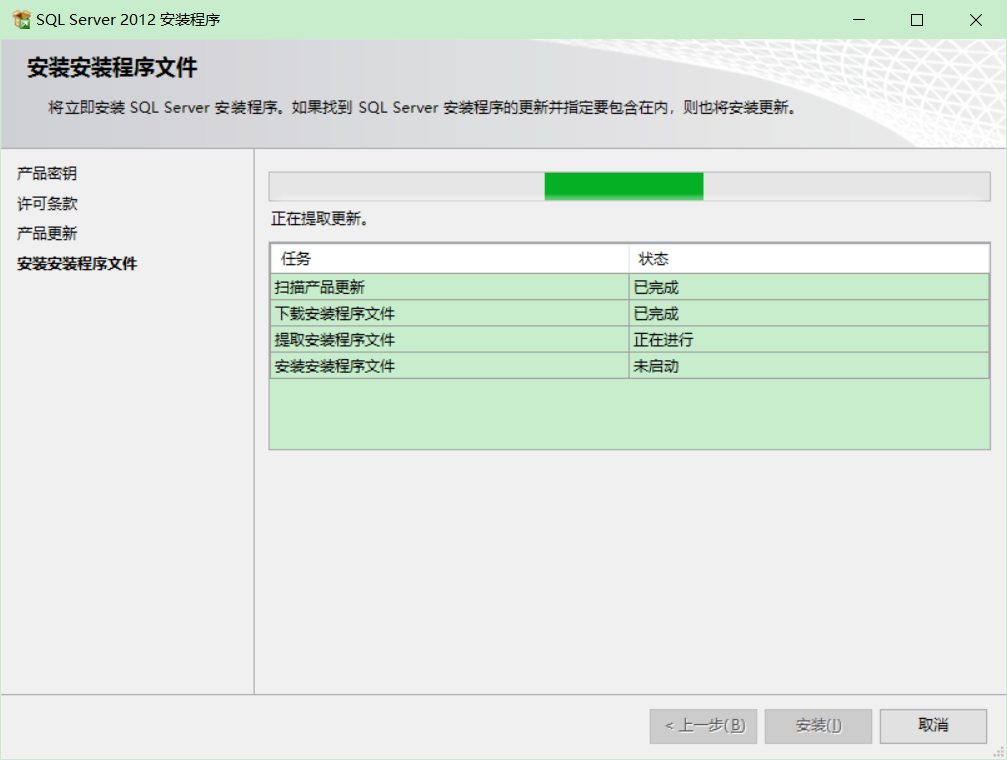This screenshot has height=760, width=1007.
Task: Cancel setup with the 取消 button
Action: point(933,726)
